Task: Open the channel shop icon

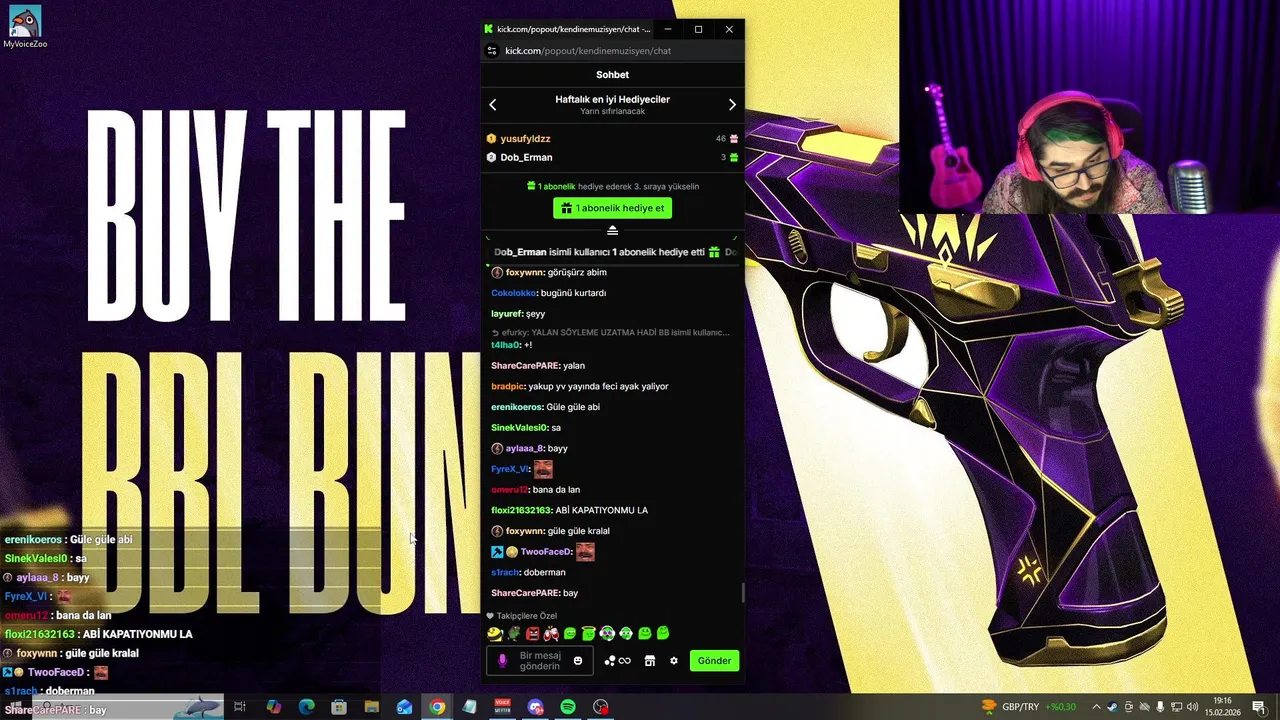Action: (x=649, y=661)
